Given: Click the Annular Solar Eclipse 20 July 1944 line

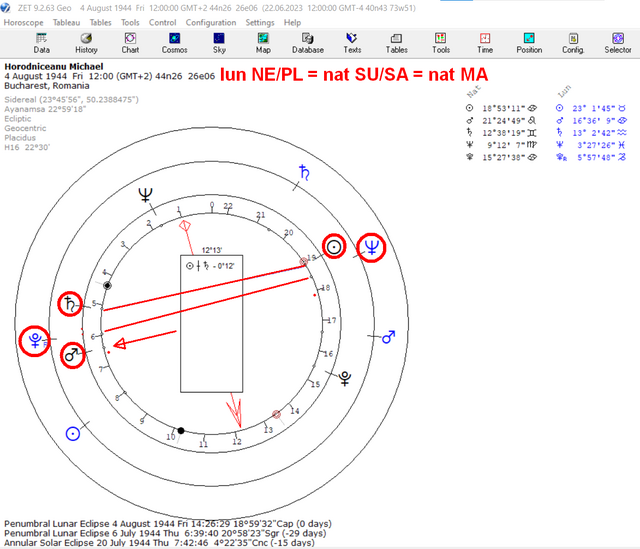Looking at the screenshot, I should point(159,543).
